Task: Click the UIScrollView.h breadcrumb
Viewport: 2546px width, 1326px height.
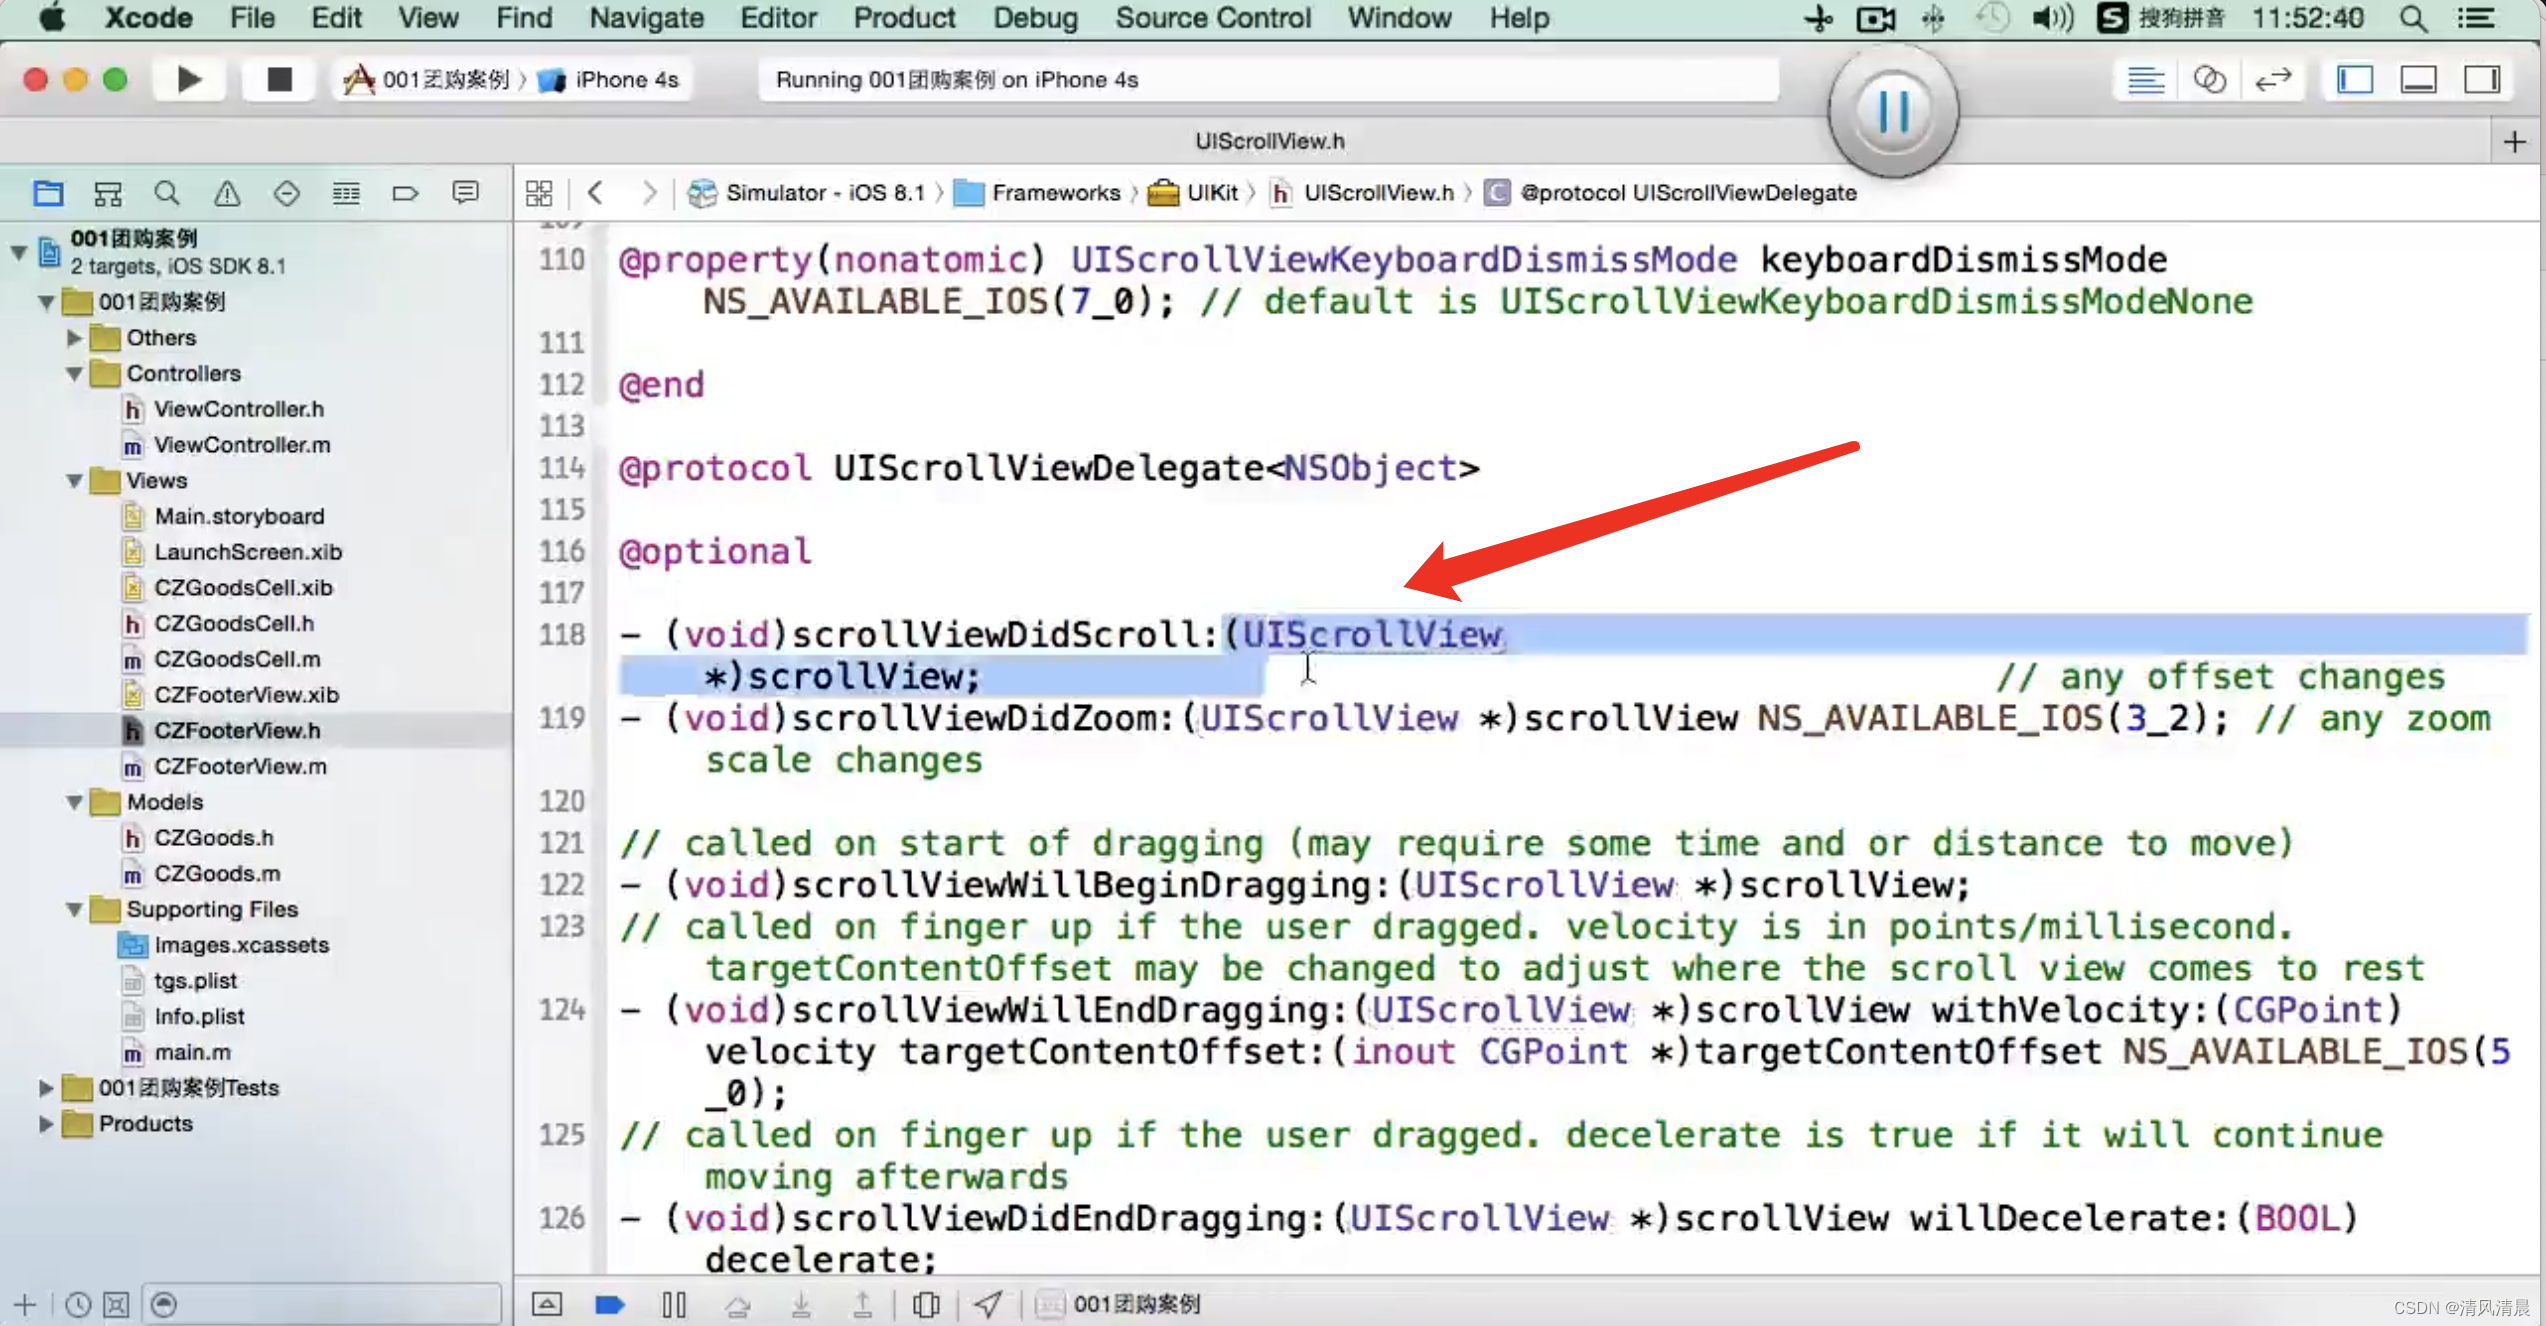Action: click(1362, 192)
